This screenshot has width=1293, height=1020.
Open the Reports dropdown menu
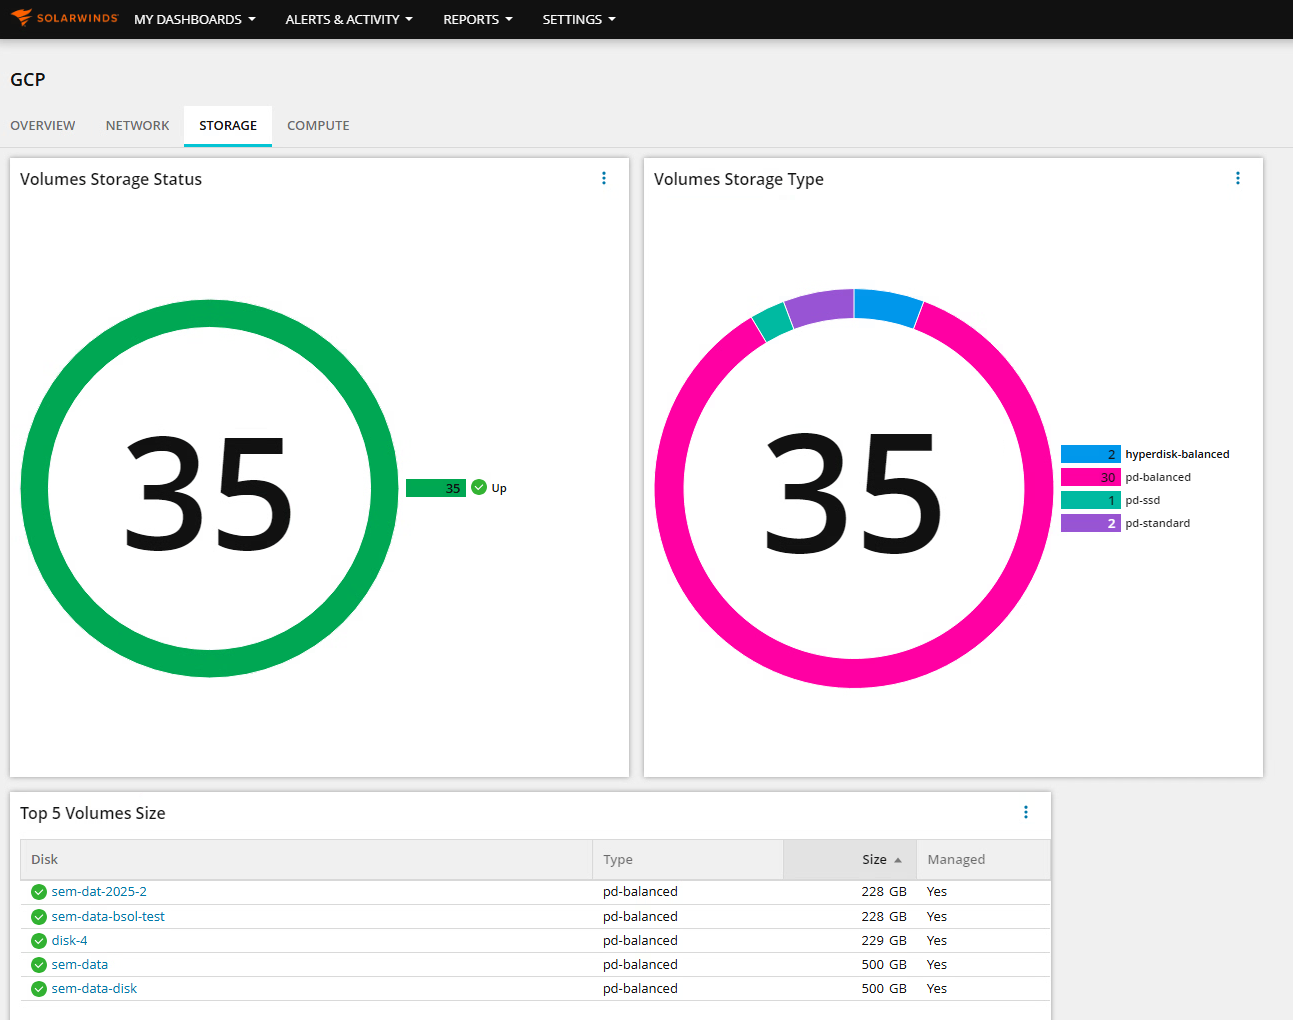[x=478, y=19]
